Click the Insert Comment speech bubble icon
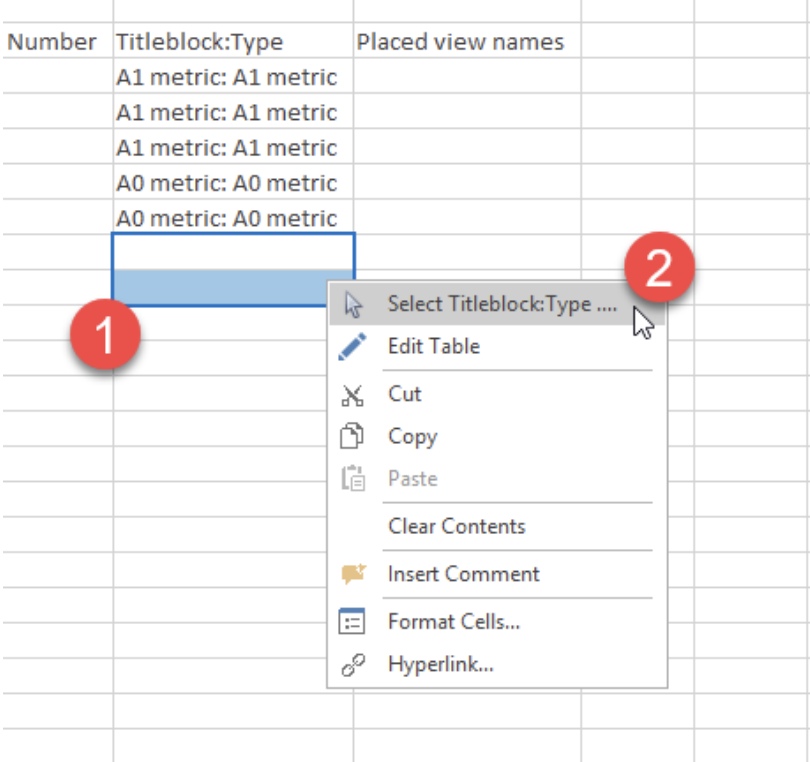 pos(353,573)
